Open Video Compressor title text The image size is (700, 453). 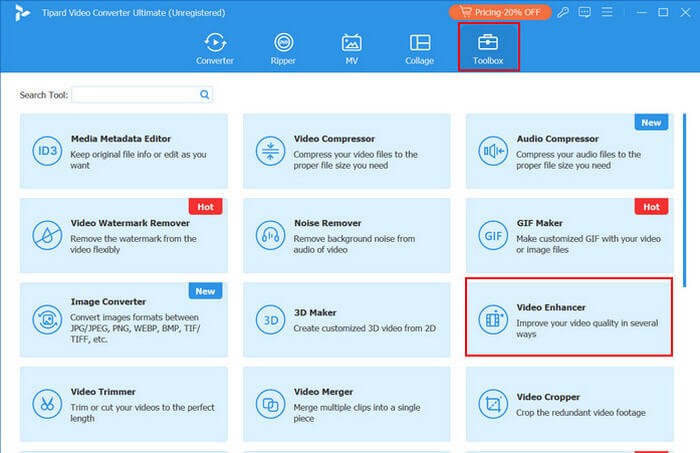[x=334, y=139]
